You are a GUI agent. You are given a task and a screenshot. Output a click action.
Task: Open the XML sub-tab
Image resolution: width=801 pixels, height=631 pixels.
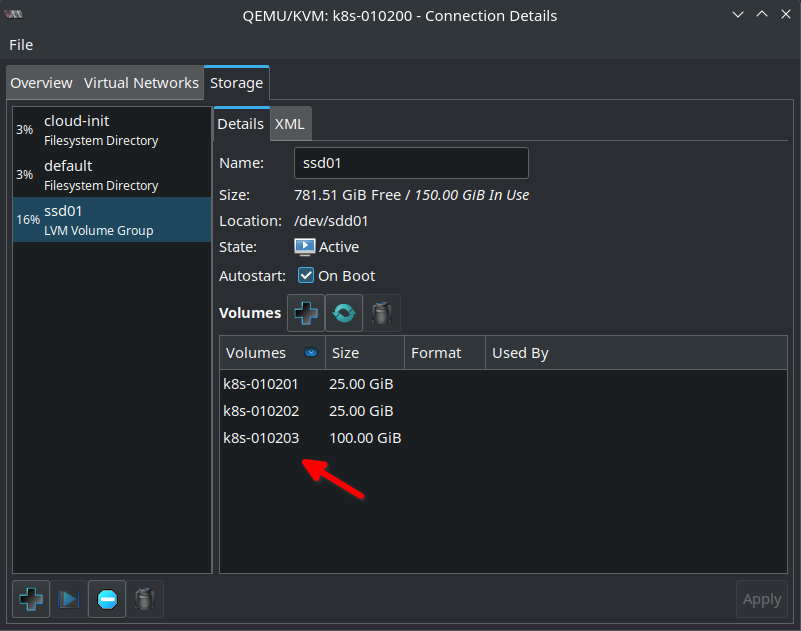pos(290,124)
